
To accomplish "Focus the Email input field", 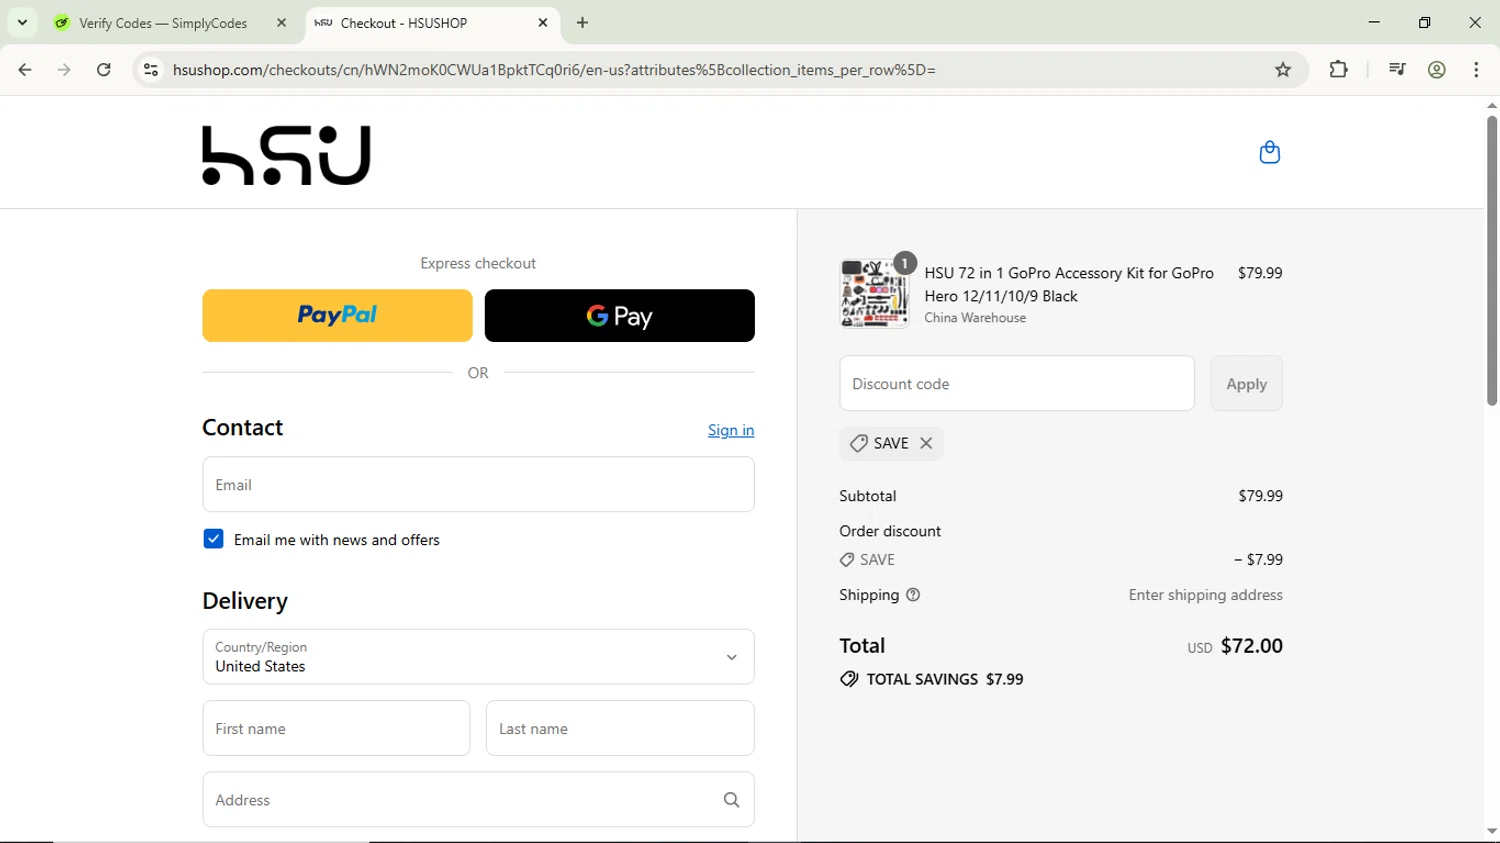I will [x=478, y=484].
